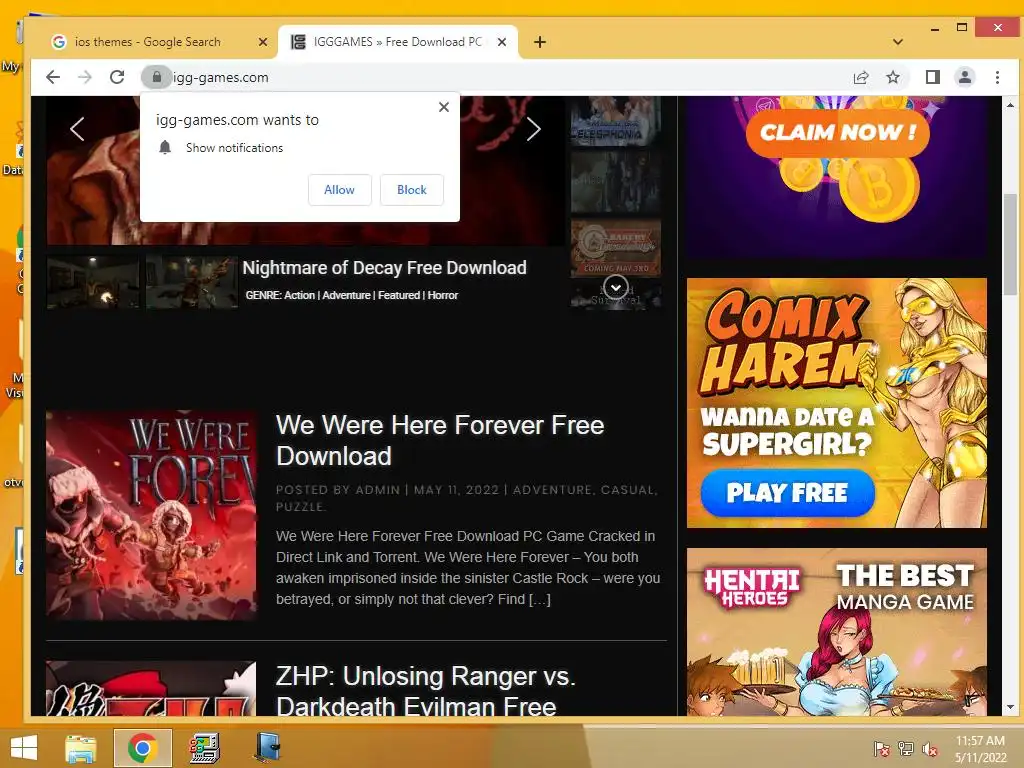Open the Featured genre link
This screenshot has width=1024, height=768.
tap(399, 295)
